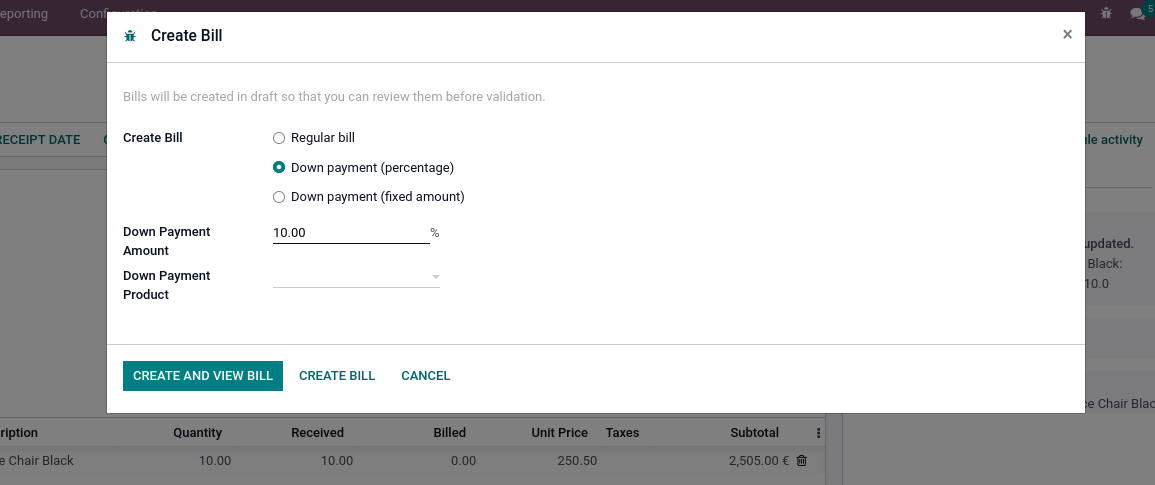
Task: Click the Down Payment Amount field
Action: click(351, 233)
